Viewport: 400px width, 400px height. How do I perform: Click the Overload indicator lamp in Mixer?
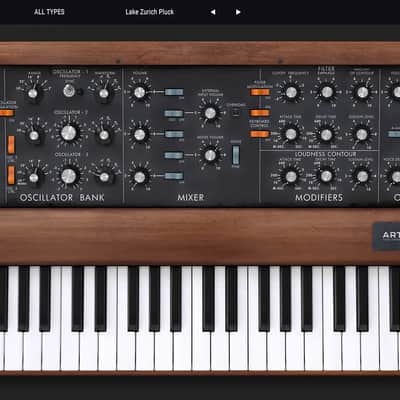click(x=236, y=113)
